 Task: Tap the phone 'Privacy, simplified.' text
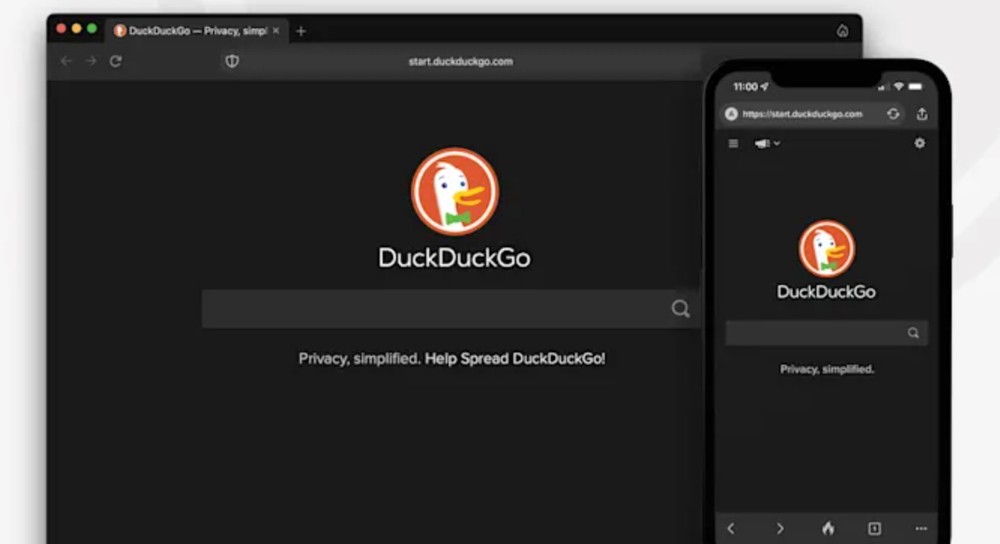827,369
